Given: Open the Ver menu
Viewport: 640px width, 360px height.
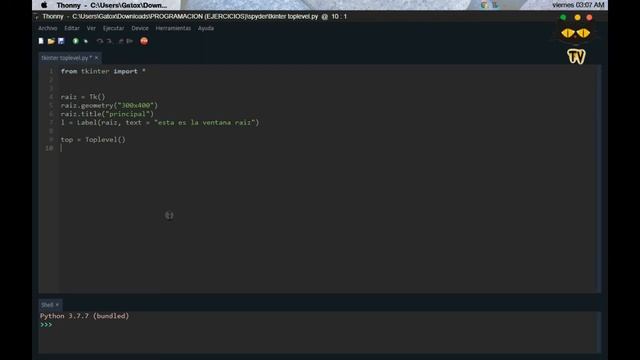Looking at the screenshot, I should (x=91, y=28).
